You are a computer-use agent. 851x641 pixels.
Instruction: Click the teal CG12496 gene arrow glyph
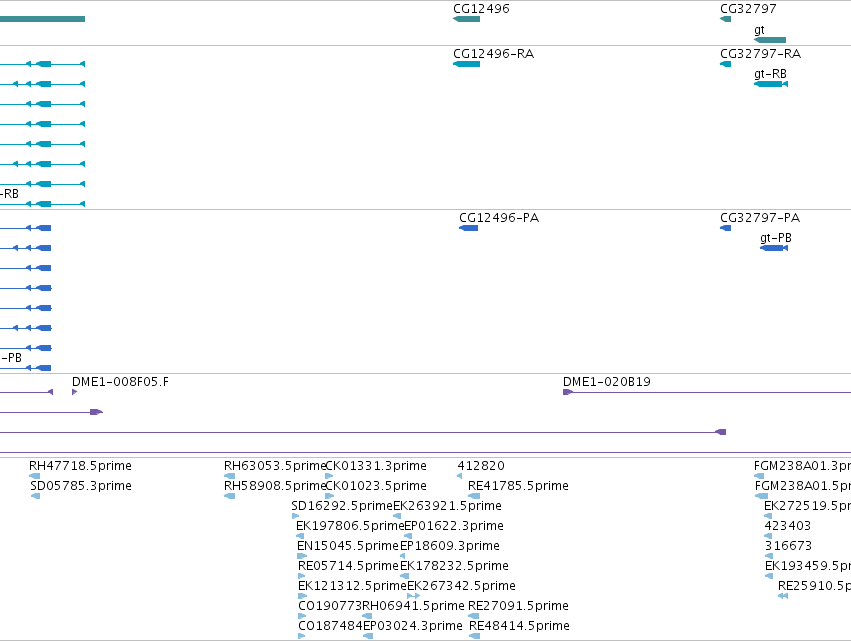pos(466,19)
